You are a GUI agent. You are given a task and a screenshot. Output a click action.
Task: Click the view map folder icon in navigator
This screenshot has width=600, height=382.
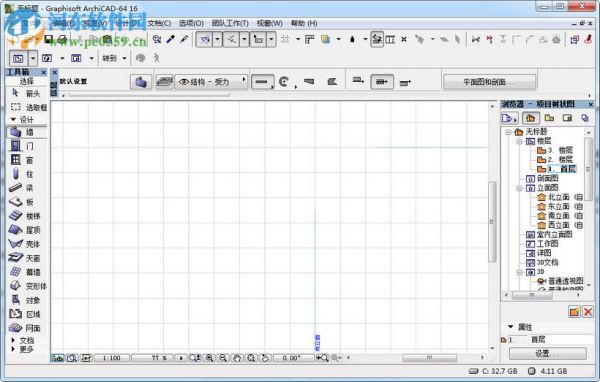(x=549, y=118)
